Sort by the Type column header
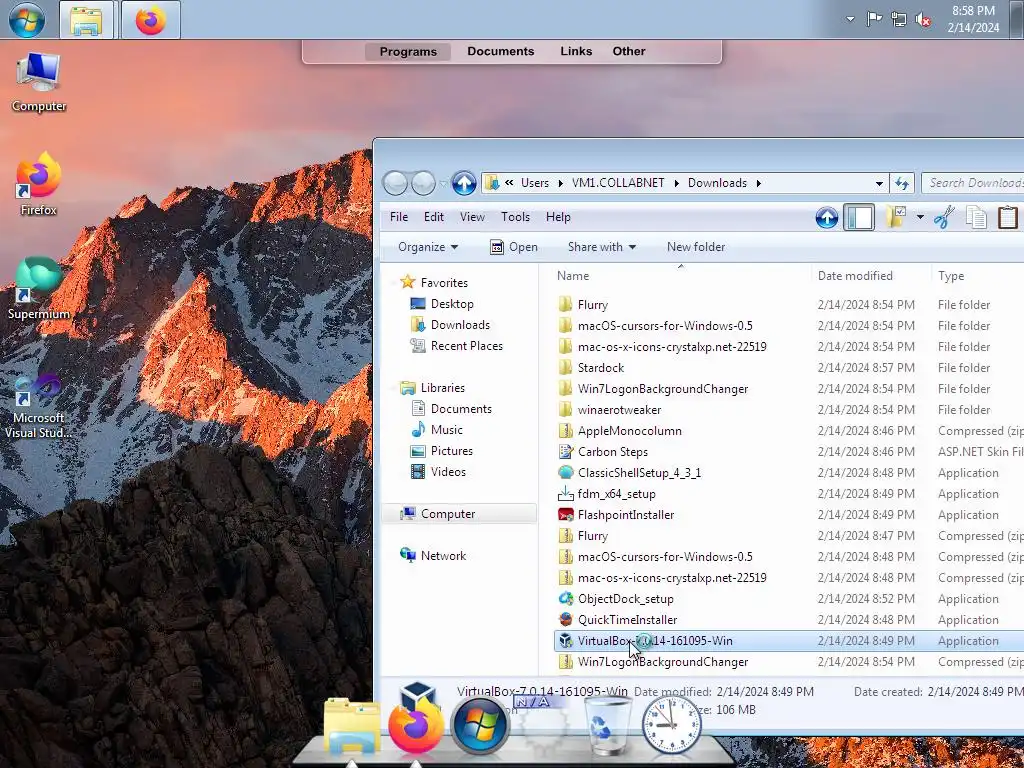 coord(978,276)
